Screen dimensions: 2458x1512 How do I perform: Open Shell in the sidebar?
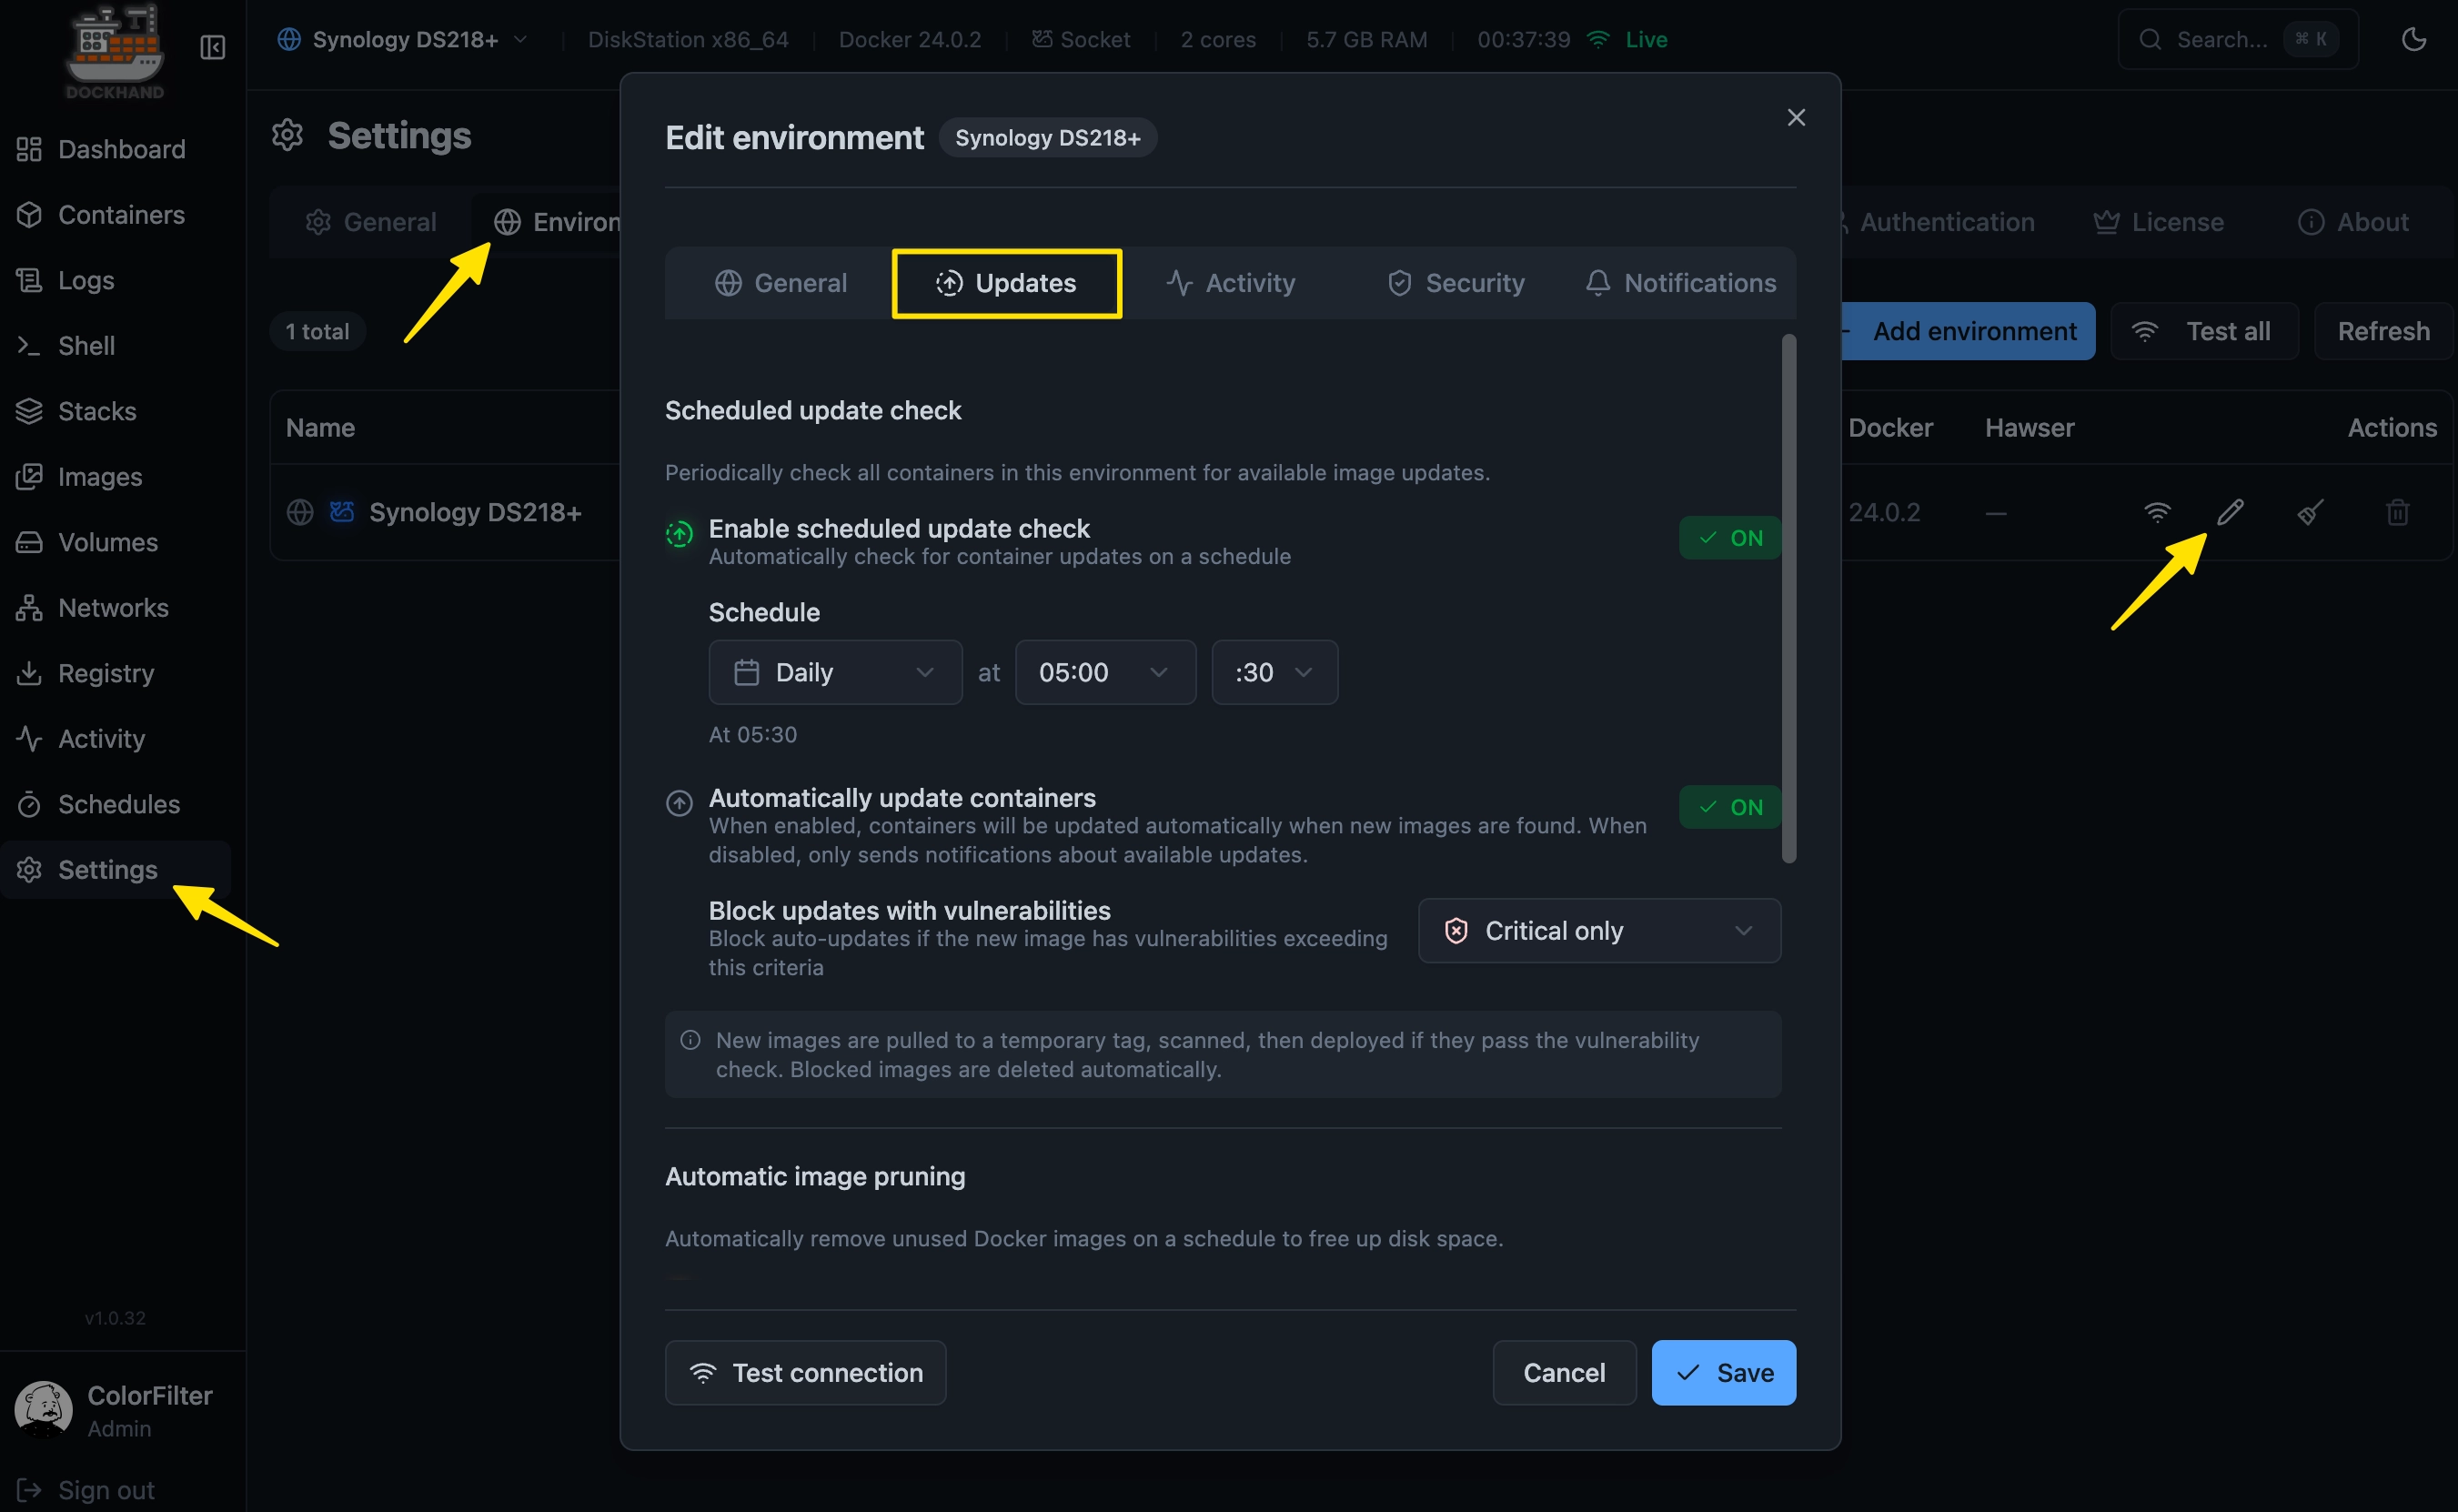click(x=116, y=345)
